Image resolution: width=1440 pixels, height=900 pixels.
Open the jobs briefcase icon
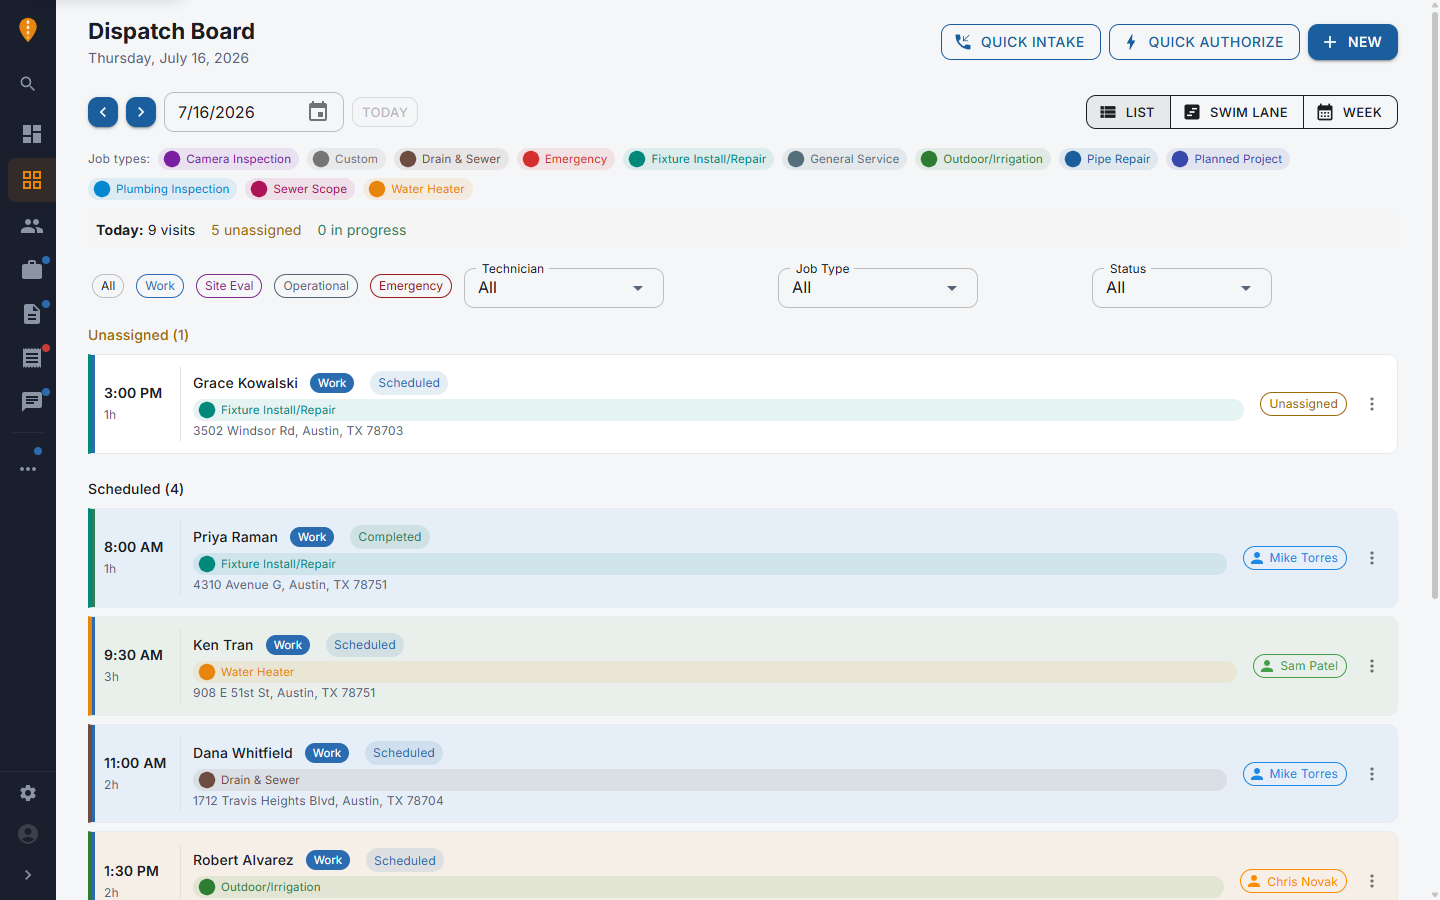tap(32, 270)
